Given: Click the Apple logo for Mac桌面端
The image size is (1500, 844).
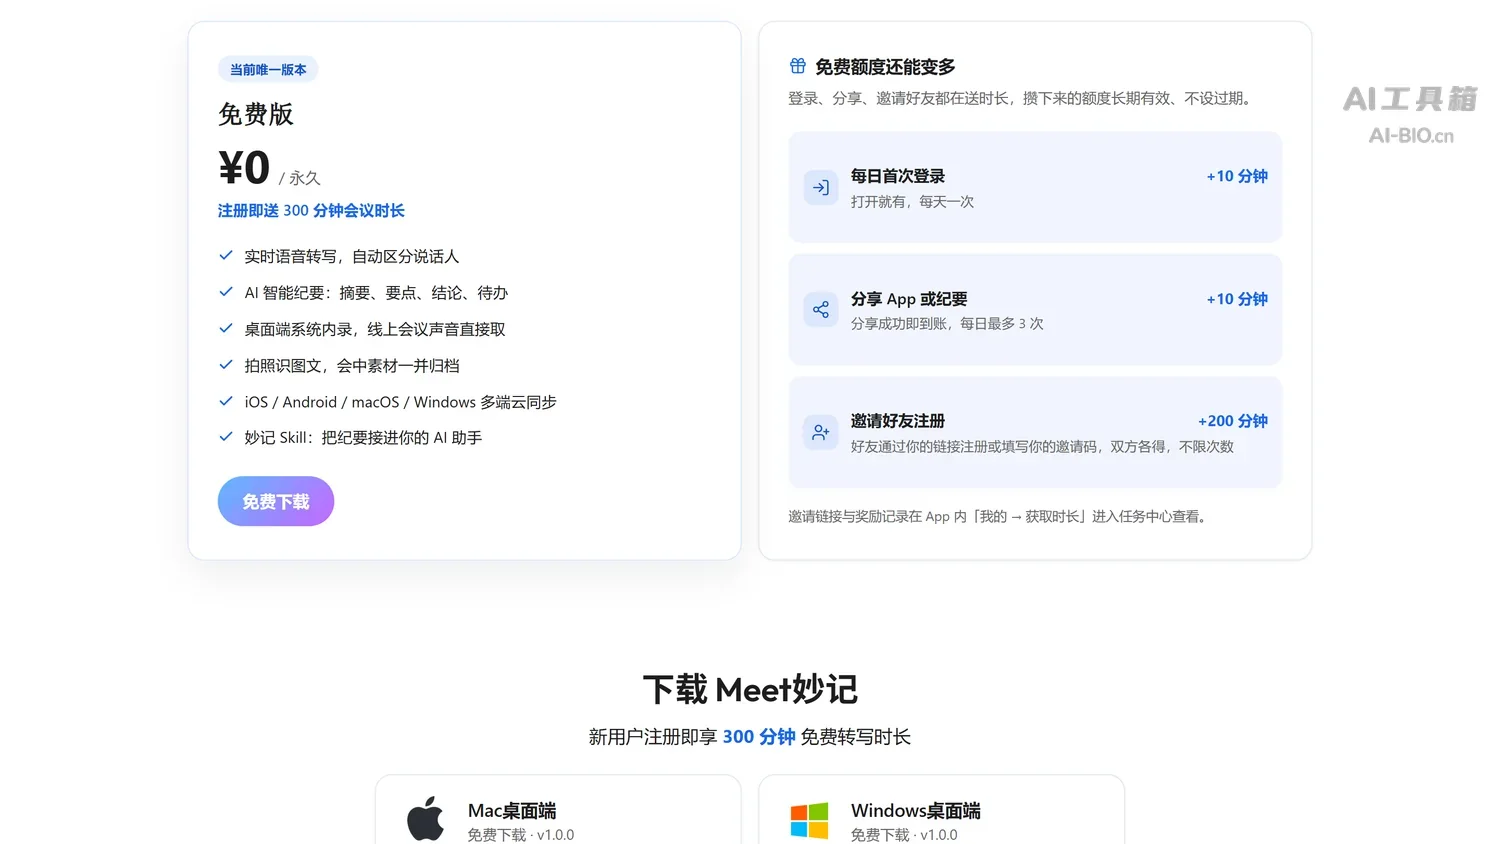Looking at the screenshot, I should click(x=426, y=819).
